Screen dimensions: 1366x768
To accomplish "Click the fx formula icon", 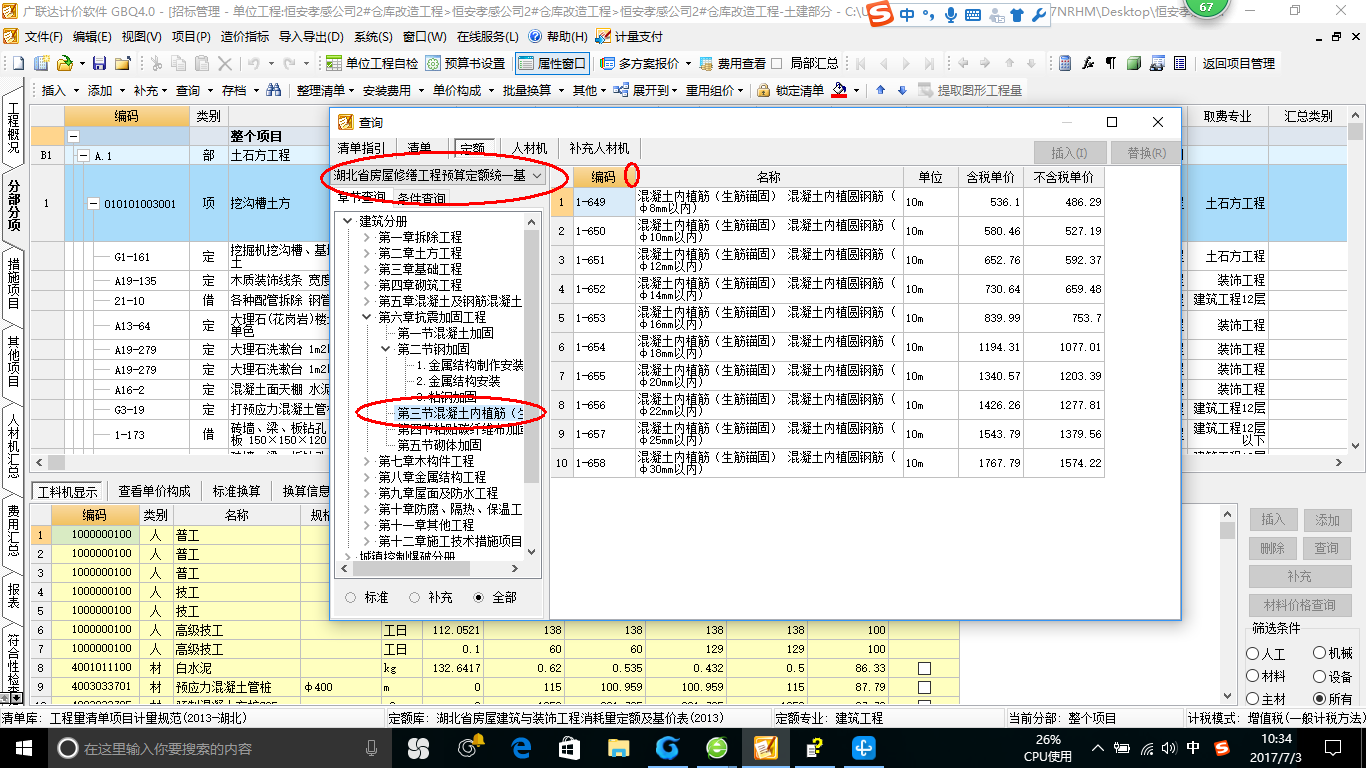I will [1088, 63].
